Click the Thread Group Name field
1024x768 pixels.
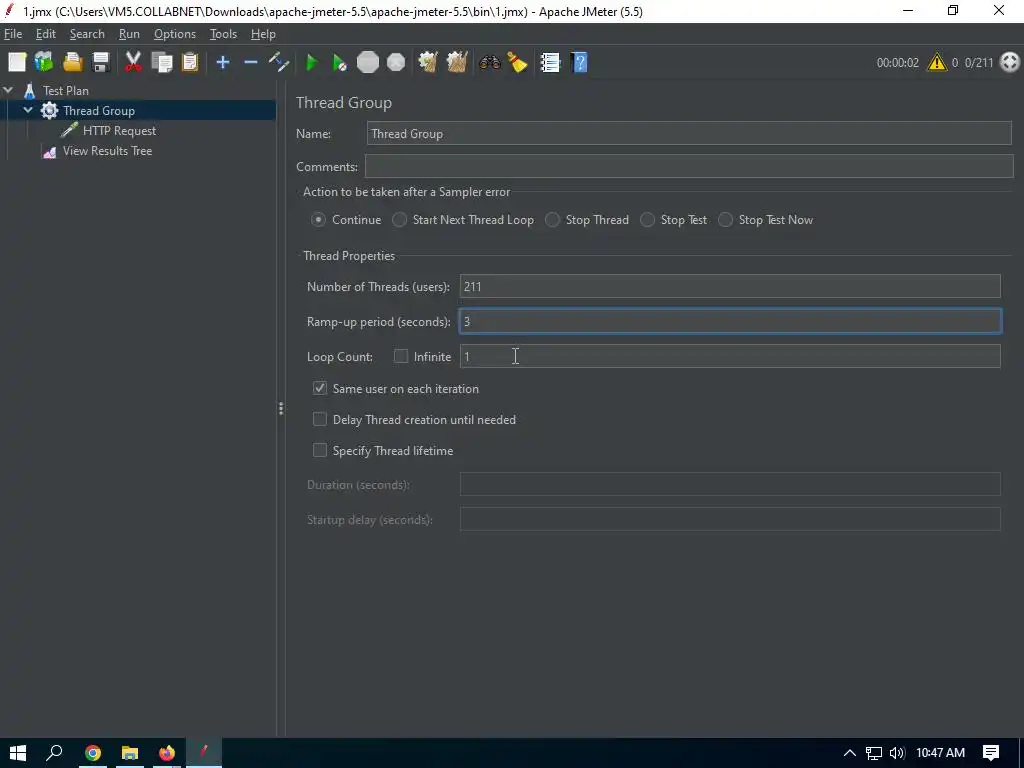point(689,133)
